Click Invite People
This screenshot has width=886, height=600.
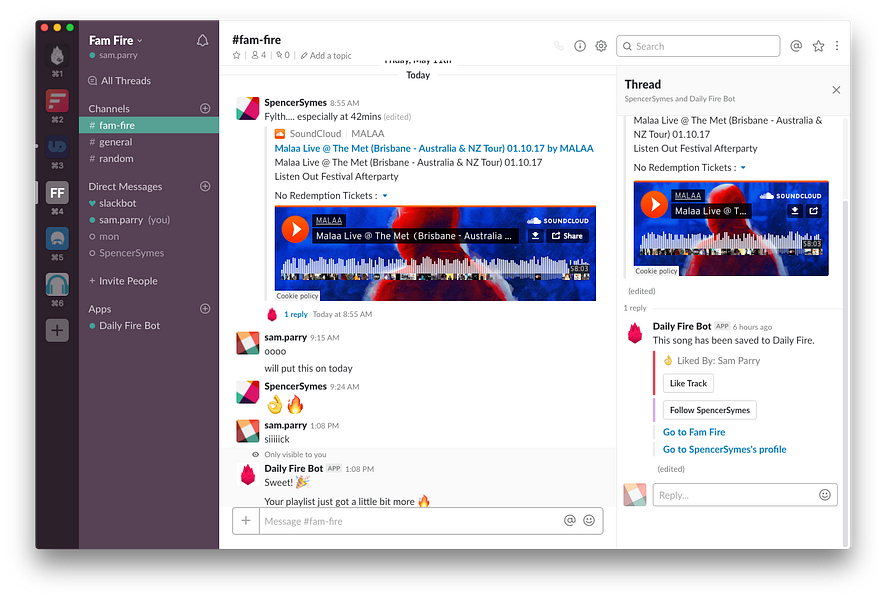[x=123, y=281]
